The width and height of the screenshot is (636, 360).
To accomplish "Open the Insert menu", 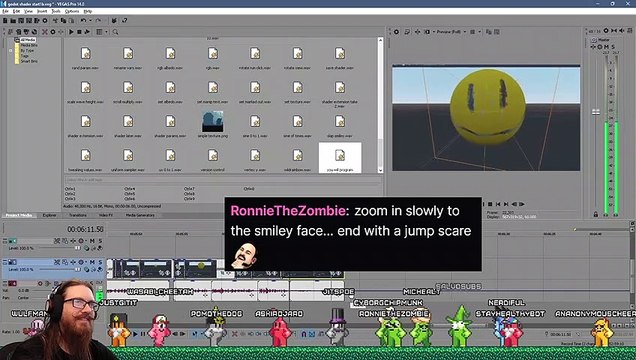I will tap(42, 11).
